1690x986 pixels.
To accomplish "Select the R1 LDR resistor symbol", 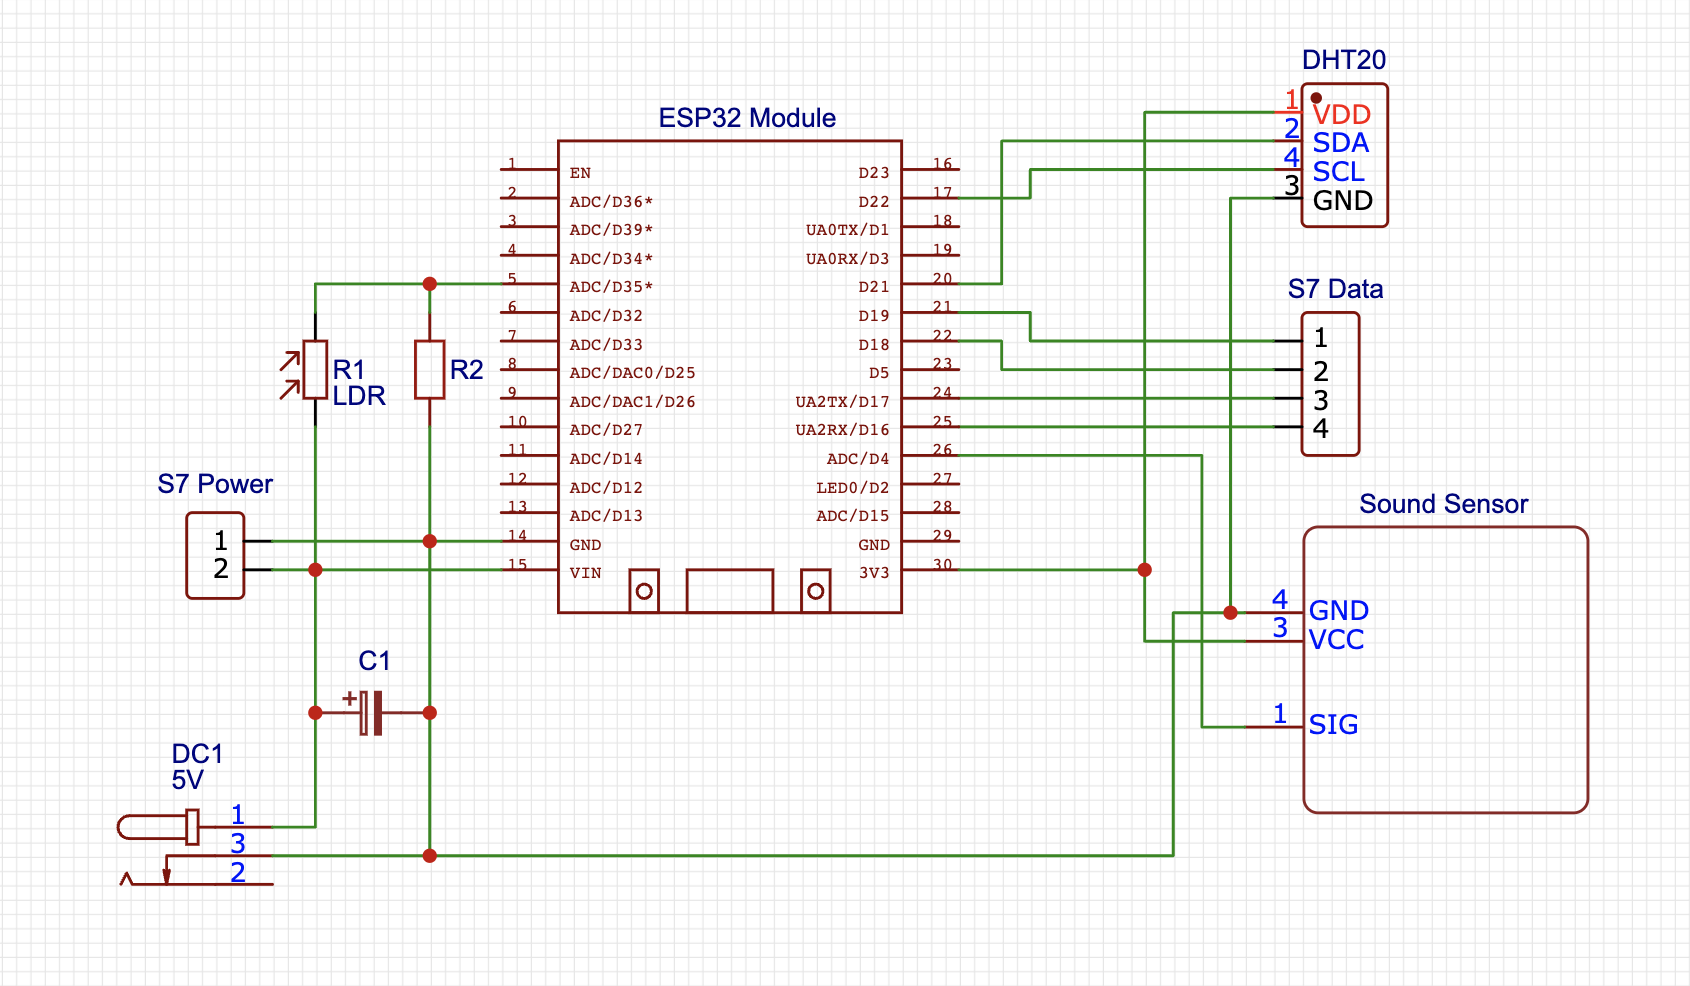I will coord(315,369).
